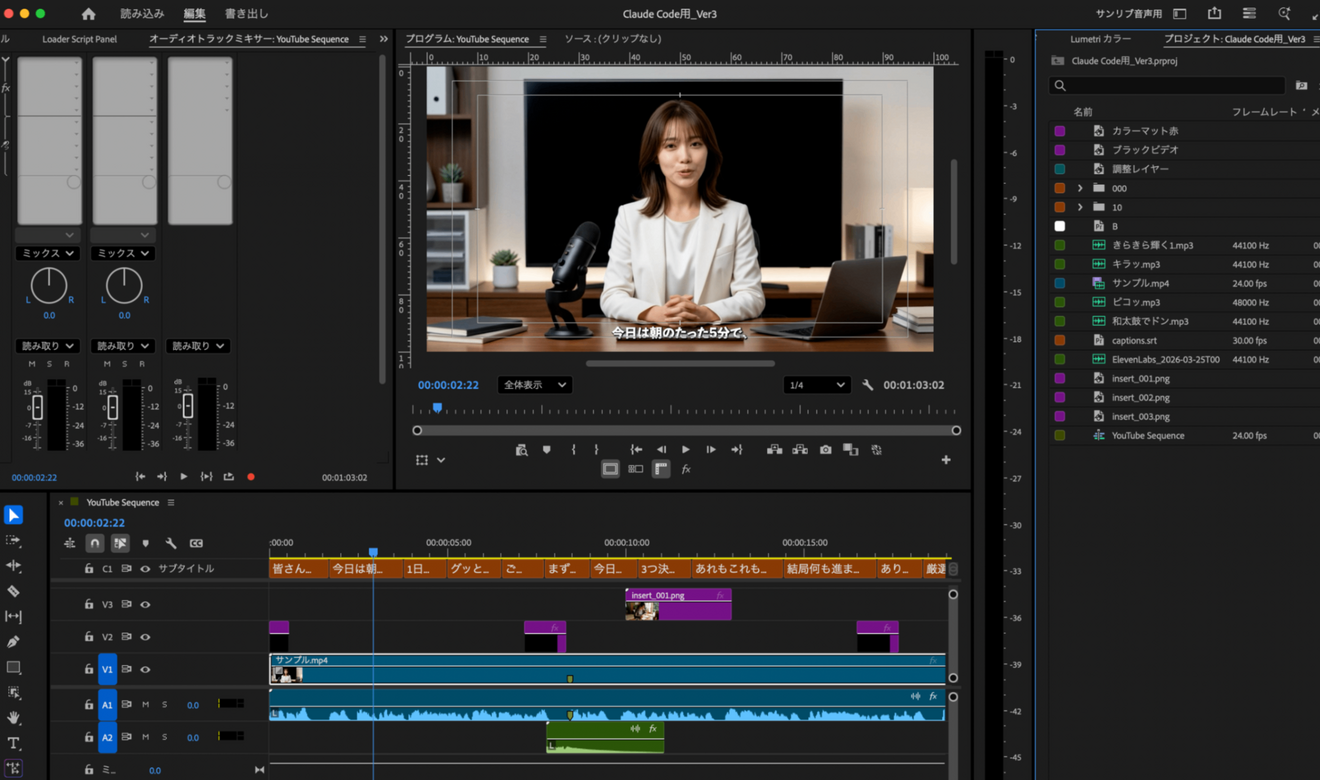Screen dimensions: 1320x780
Task: Open timeline display settings wrench
Action: pos(171,543)
